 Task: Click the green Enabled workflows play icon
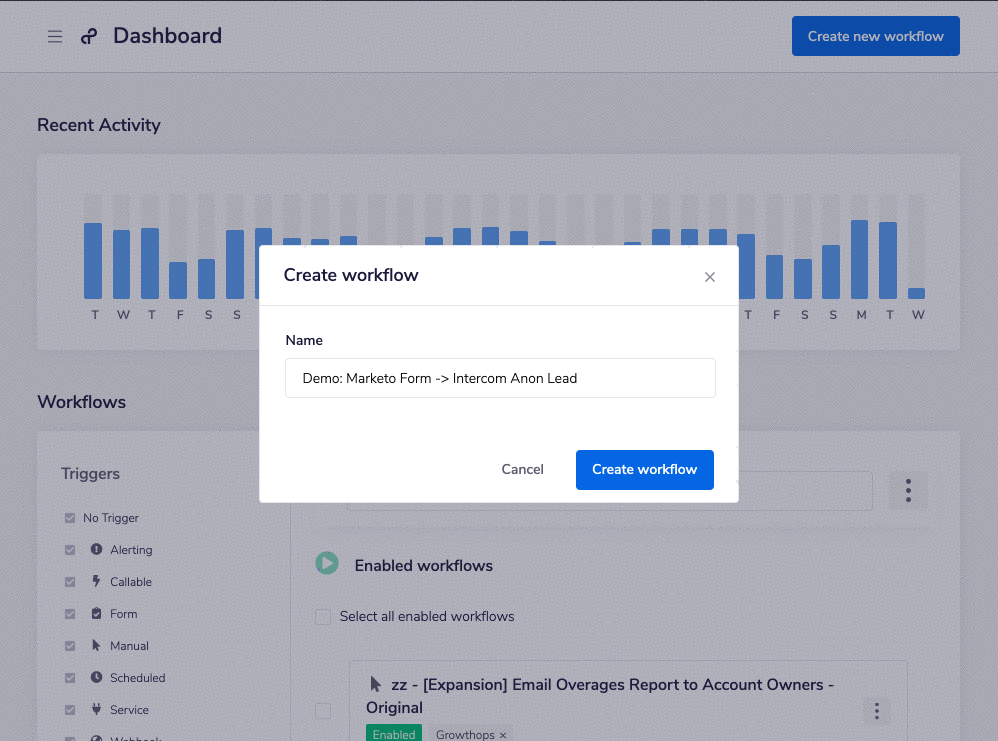click(327, 563)
